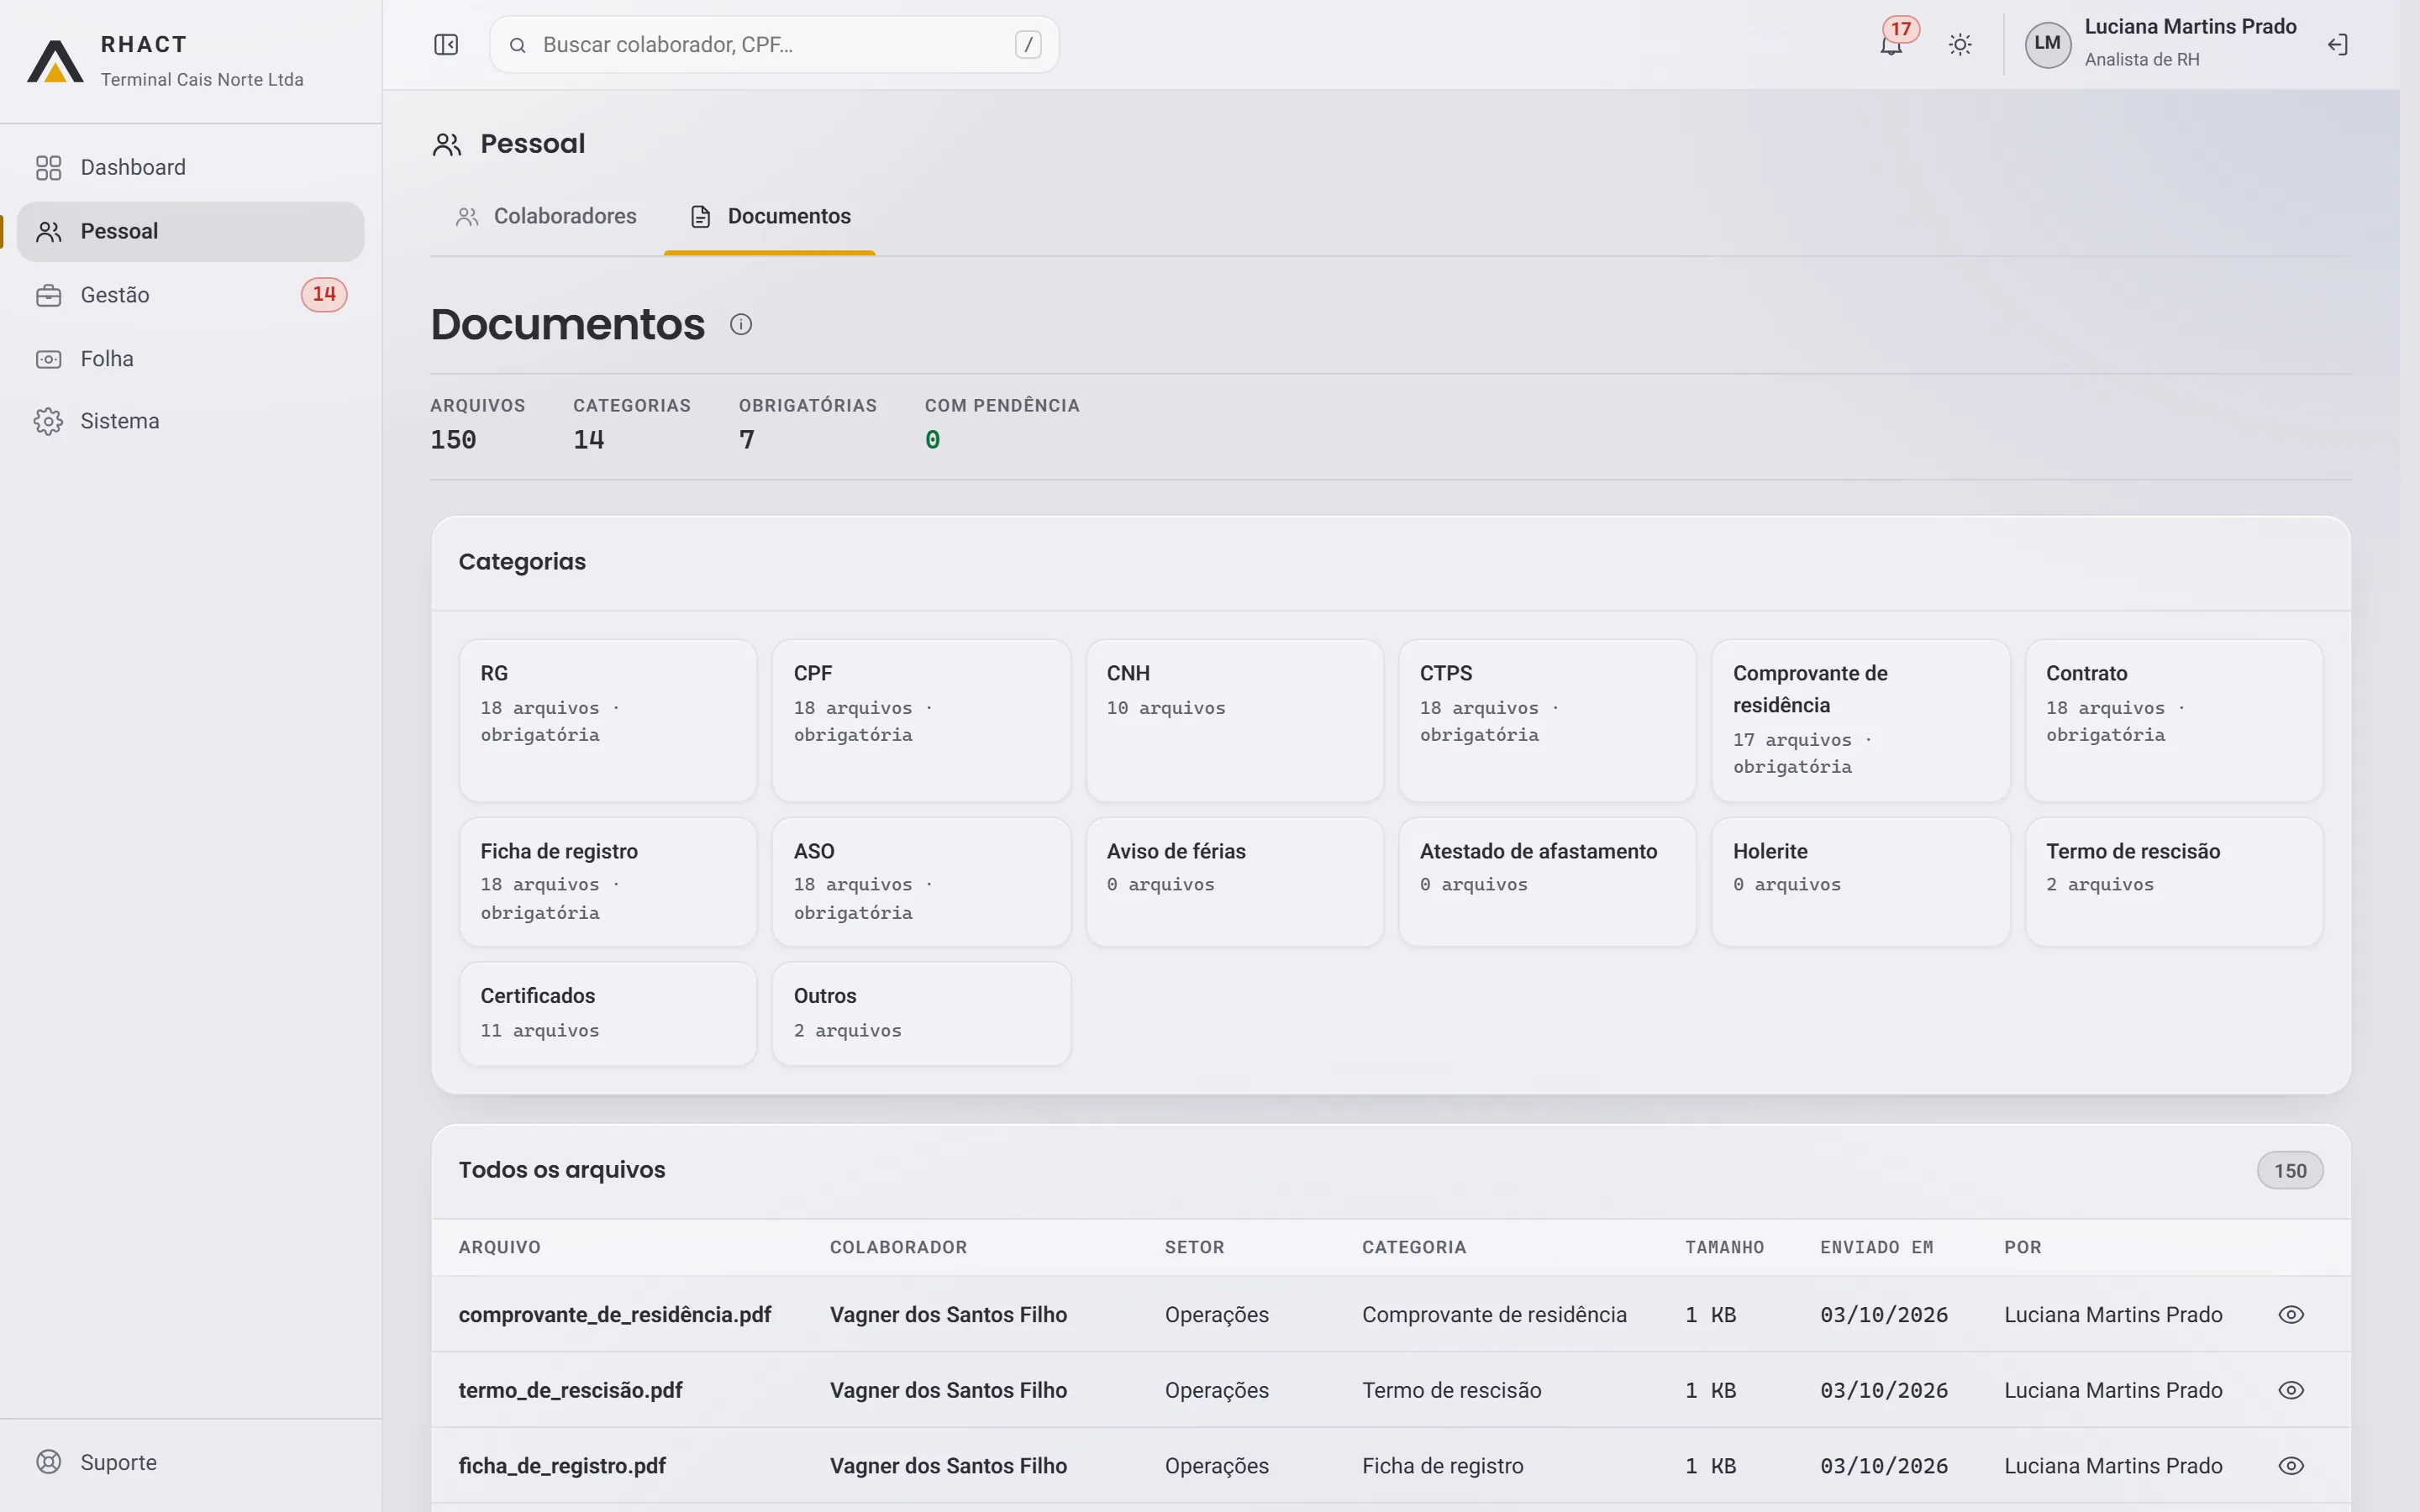
Task: Open Sistema in the sidebar
Action: pyautogui.click(x=191, y=421)
